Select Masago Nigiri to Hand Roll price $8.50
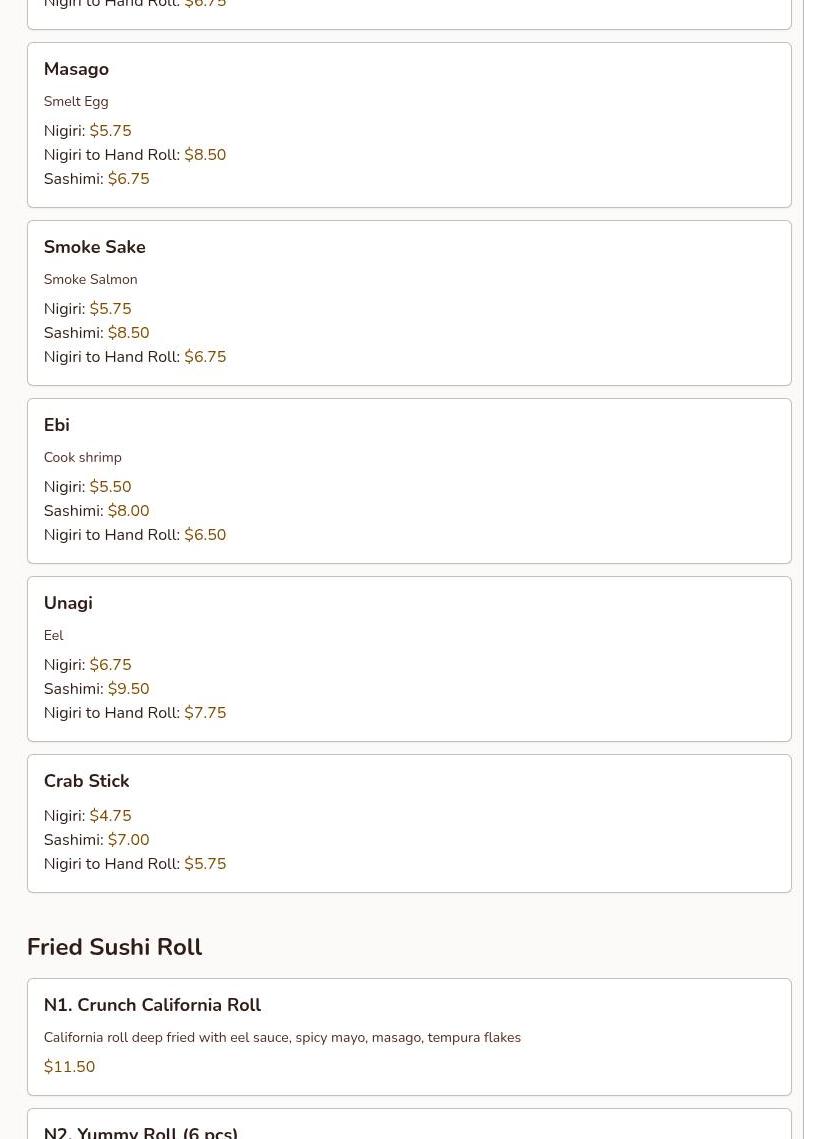The height and width of the screenshot is (1139, 824). [205, 155]
